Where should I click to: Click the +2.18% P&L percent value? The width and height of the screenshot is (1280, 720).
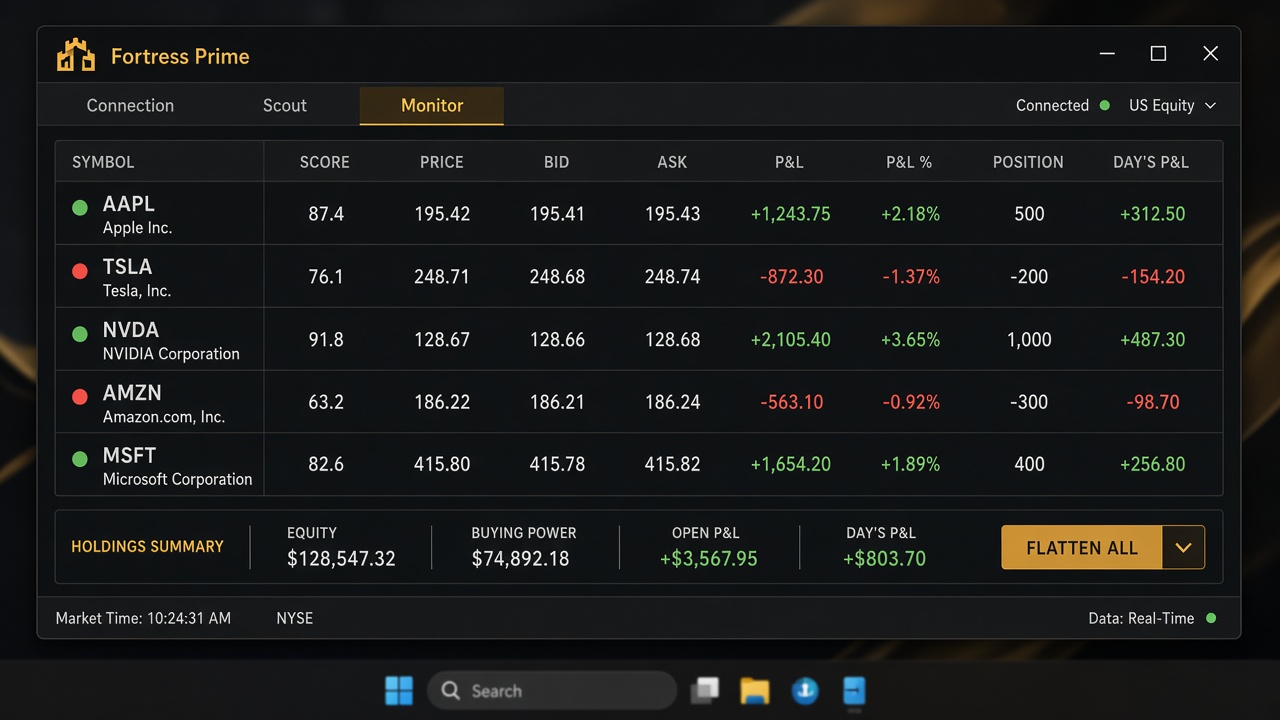point(910,214)
